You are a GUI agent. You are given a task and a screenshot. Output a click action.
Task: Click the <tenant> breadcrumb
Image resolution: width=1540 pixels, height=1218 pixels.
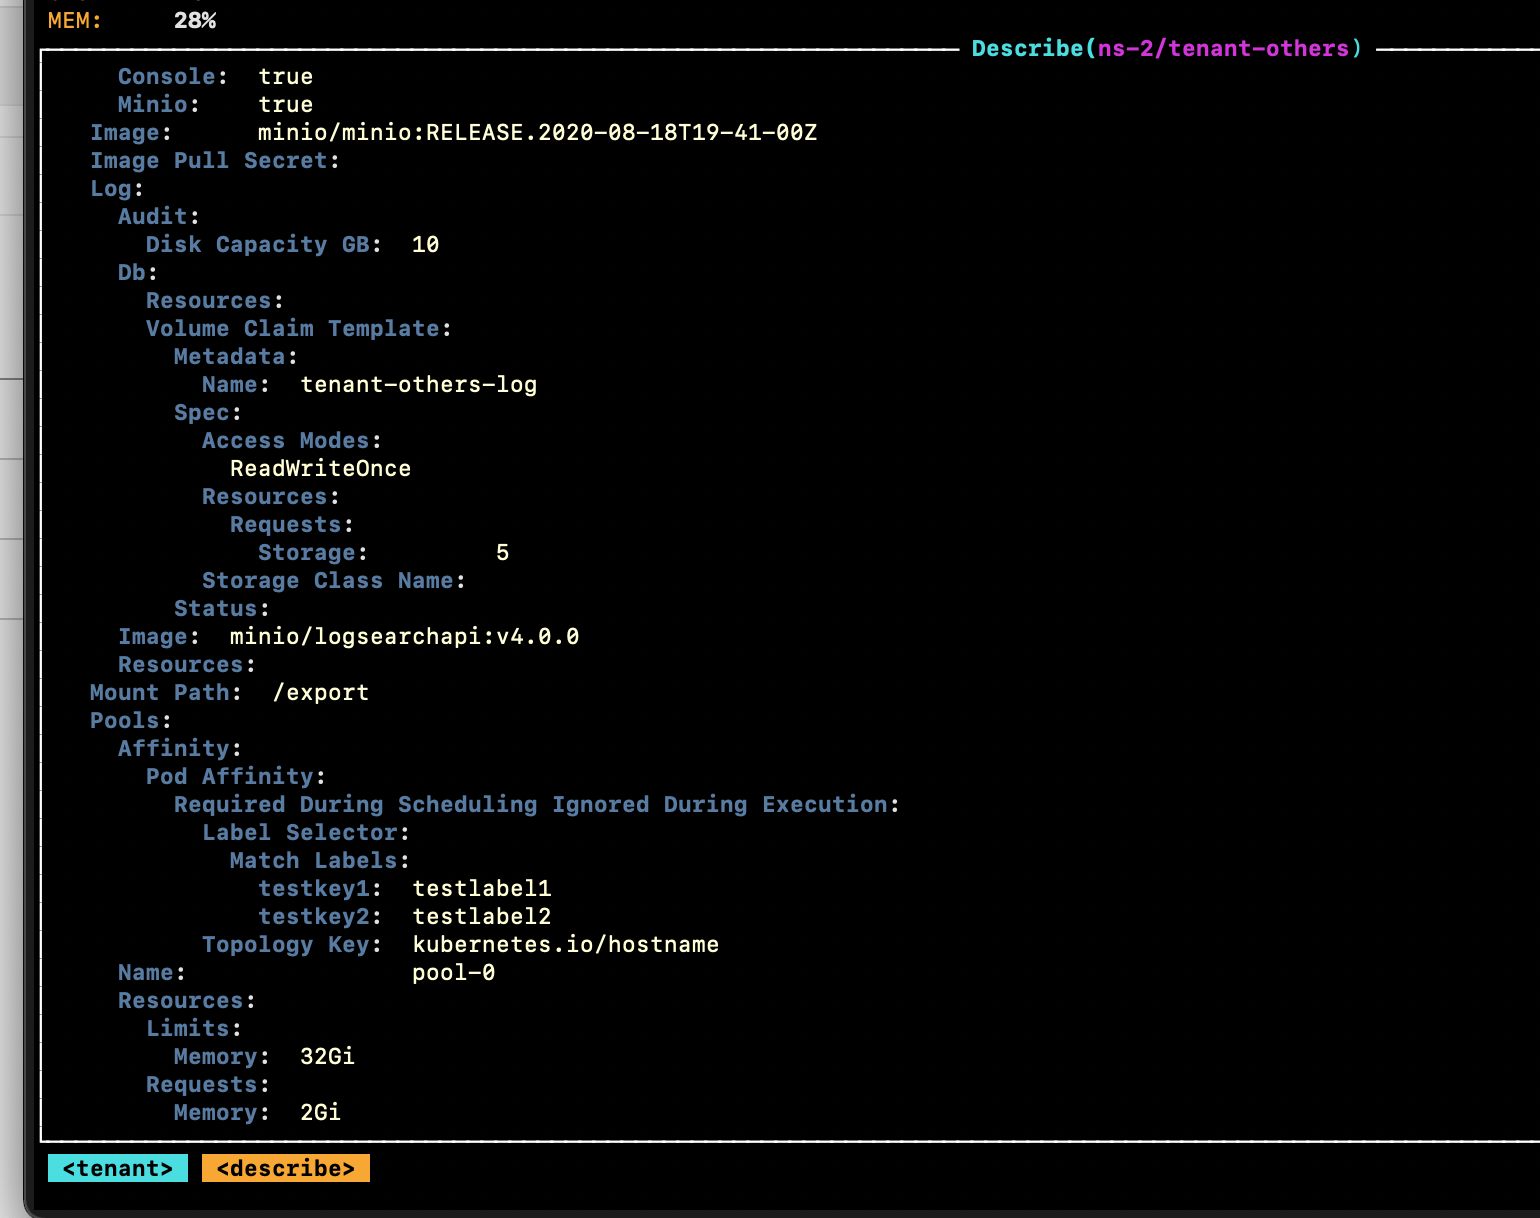pyautogui.click(x=118, y=1168)
